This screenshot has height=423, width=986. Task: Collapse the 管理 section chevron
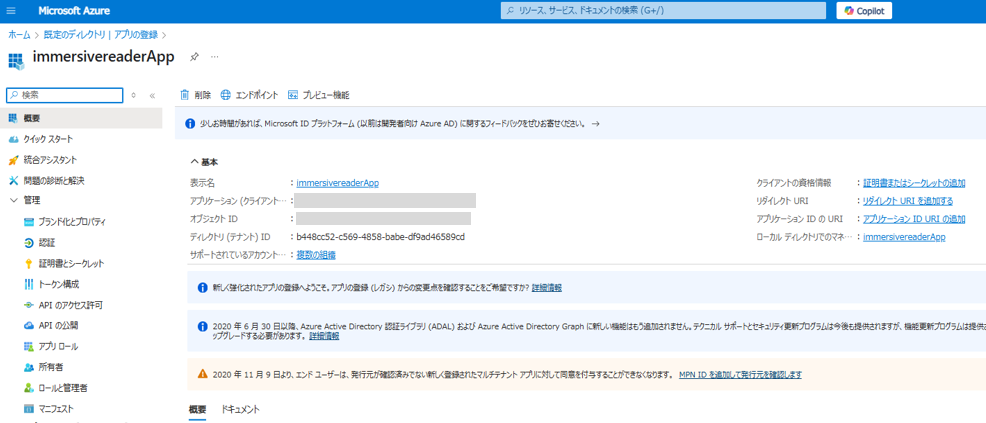pos(13,201)
